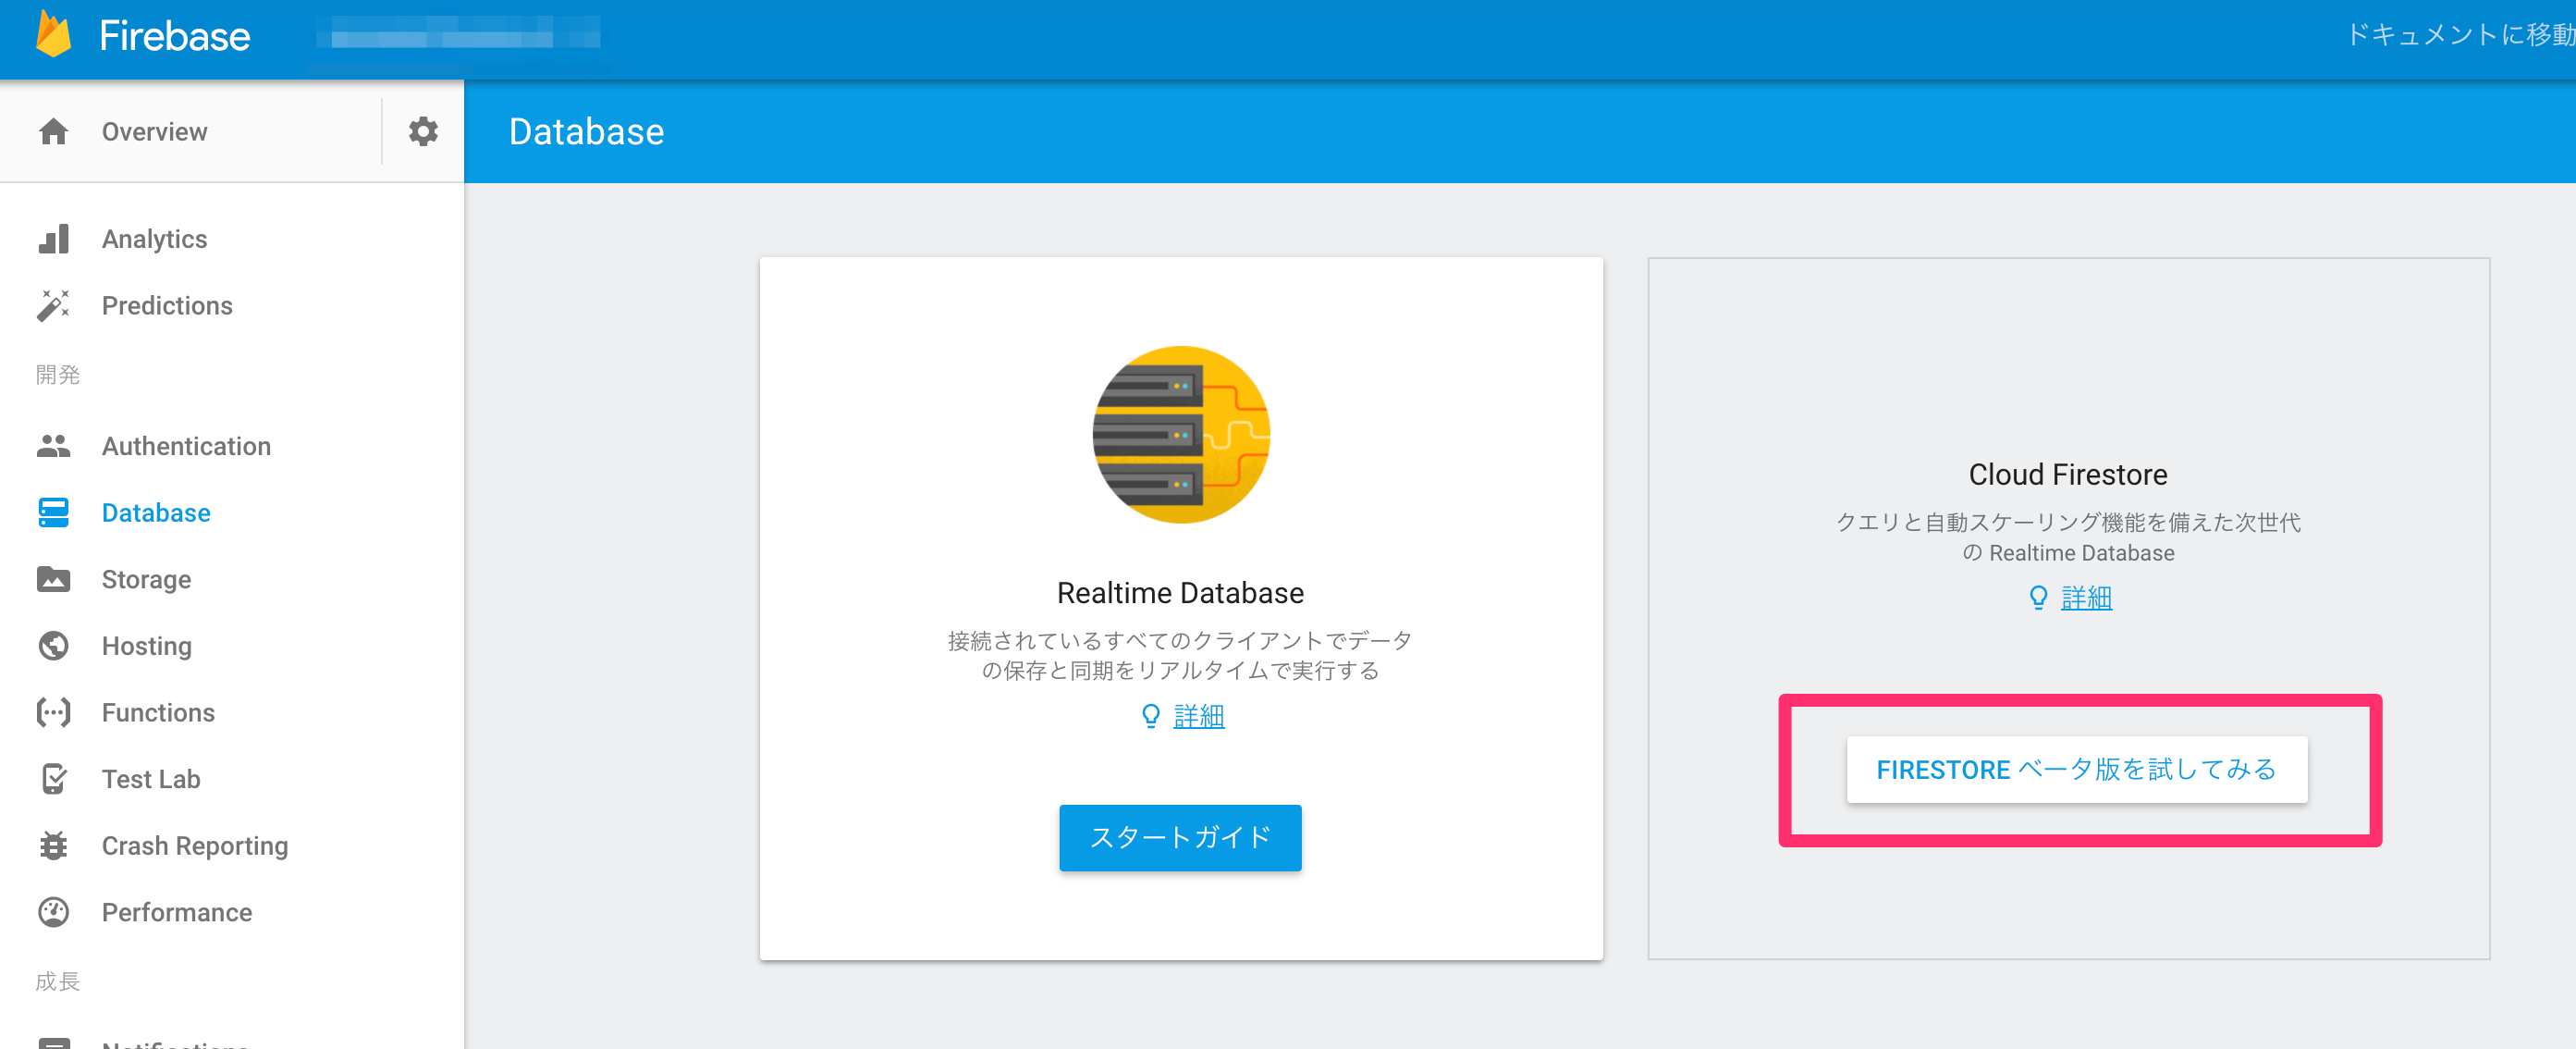Click the Authentication people icon

tap(53, 446)
